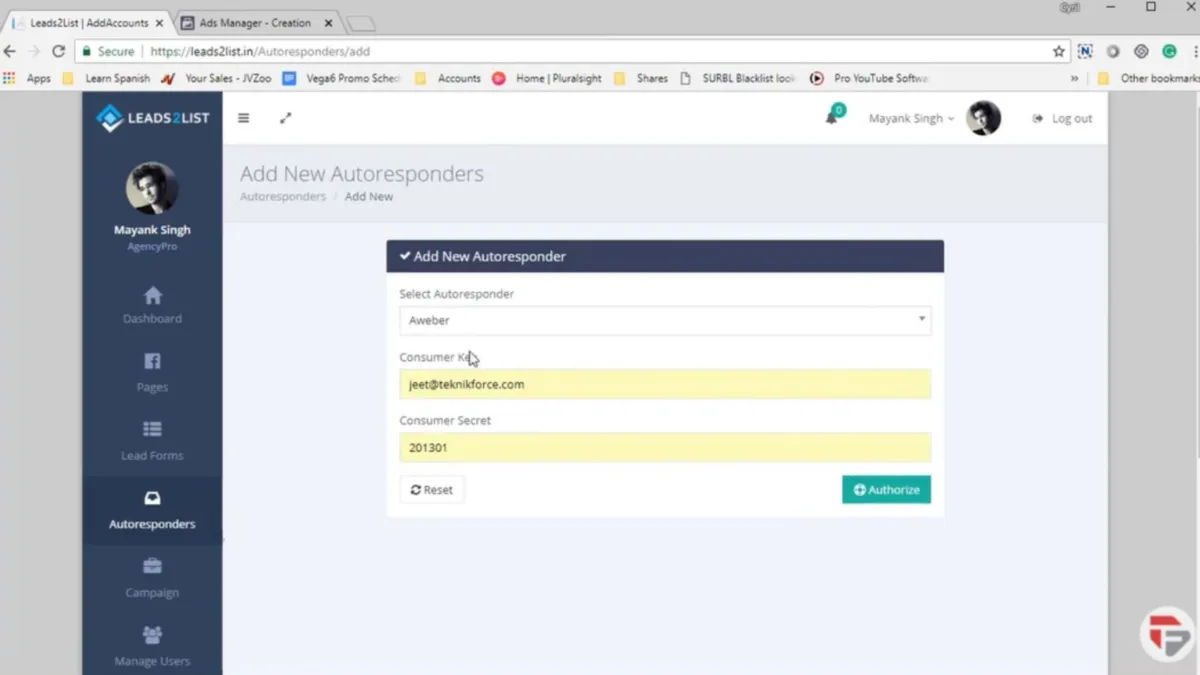
Task: Switch to the Ads Manager - Creation tab
Action: [253, 22]
